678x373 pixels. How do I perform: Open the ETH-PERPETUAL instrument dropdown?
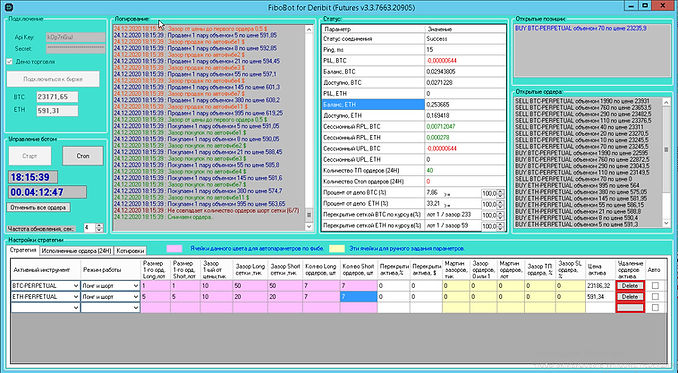click(x=76, y=297)
